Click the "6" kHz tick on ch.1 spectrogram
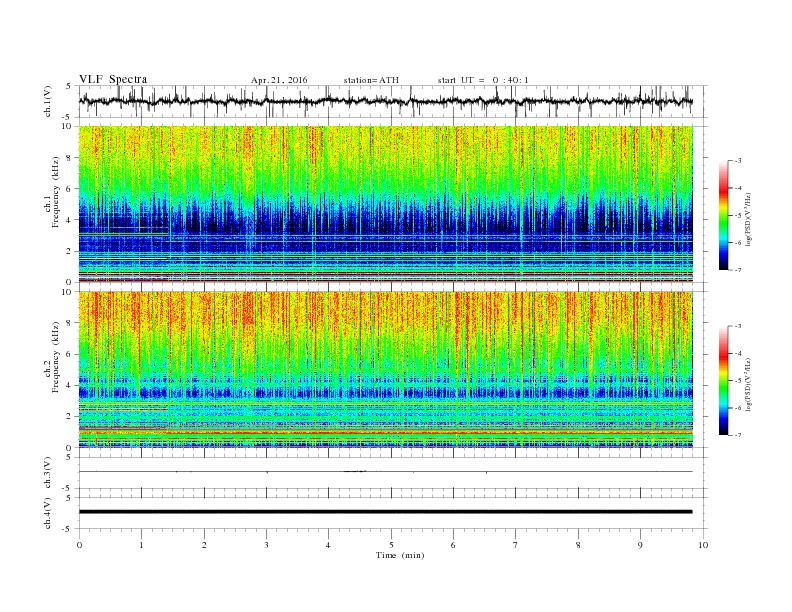This screenshot has width=792, height=612. [x=70, y=189]
